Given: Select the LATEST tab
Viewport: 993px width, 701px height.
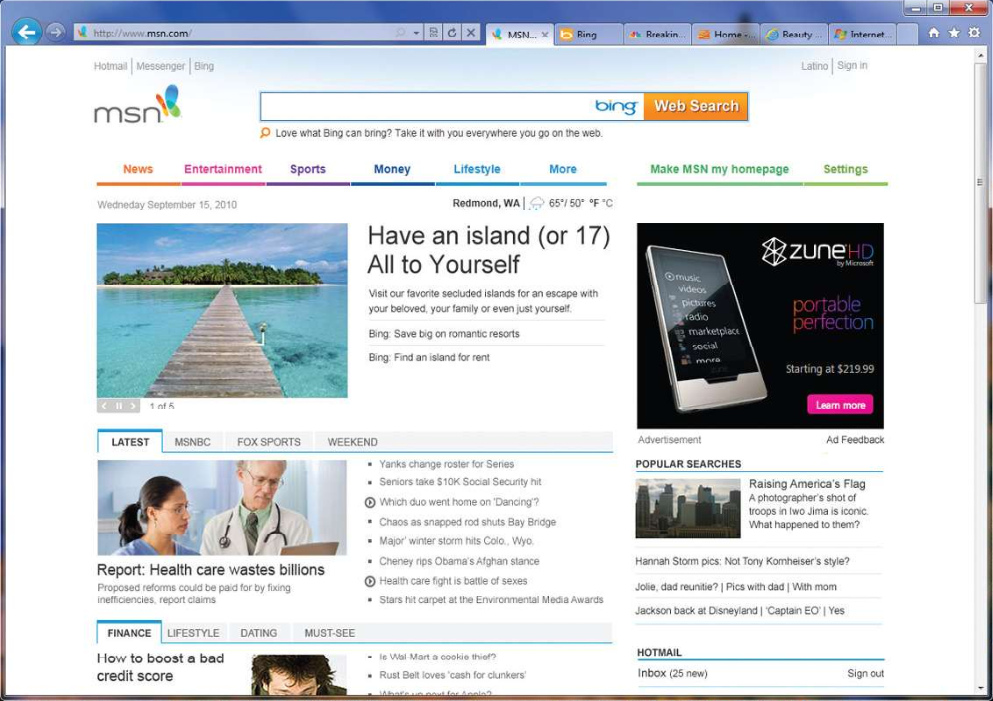Looking at the screenshot, I should click(x=130, y=442).
